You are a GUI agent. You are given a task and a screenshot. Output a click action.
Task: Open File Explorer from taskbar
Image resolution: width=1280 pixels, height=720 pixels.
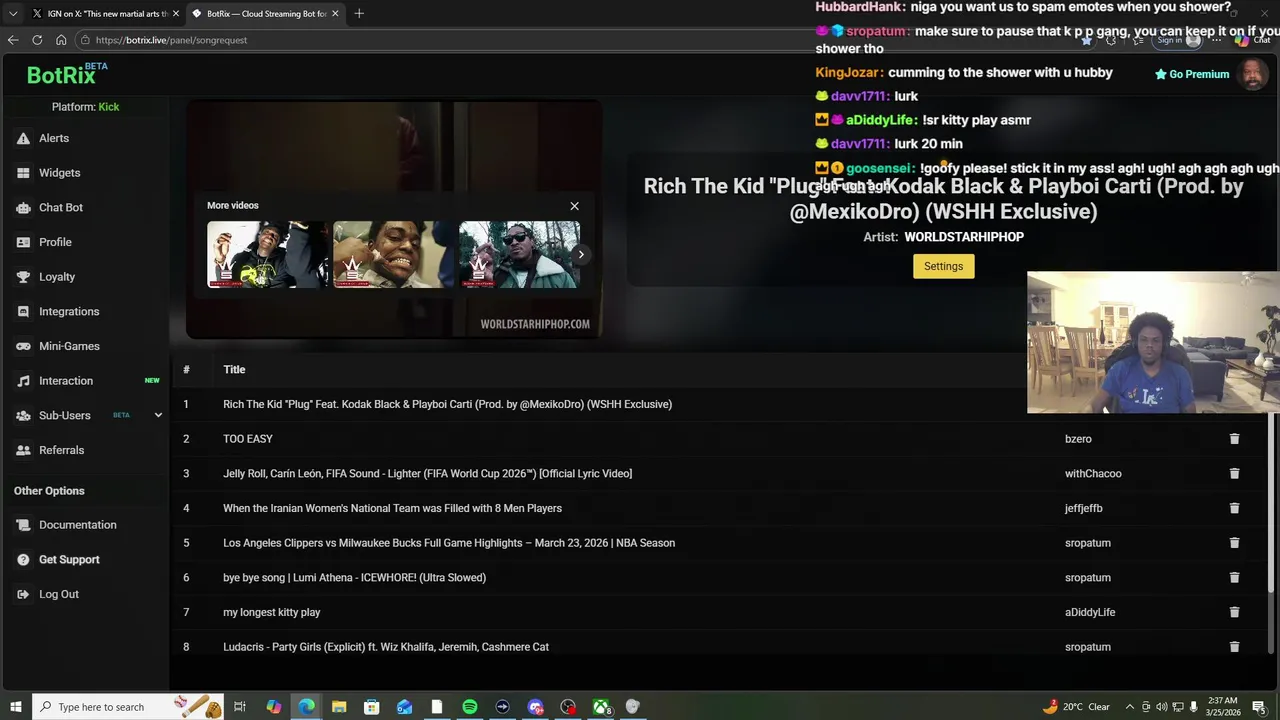(339, 707)
